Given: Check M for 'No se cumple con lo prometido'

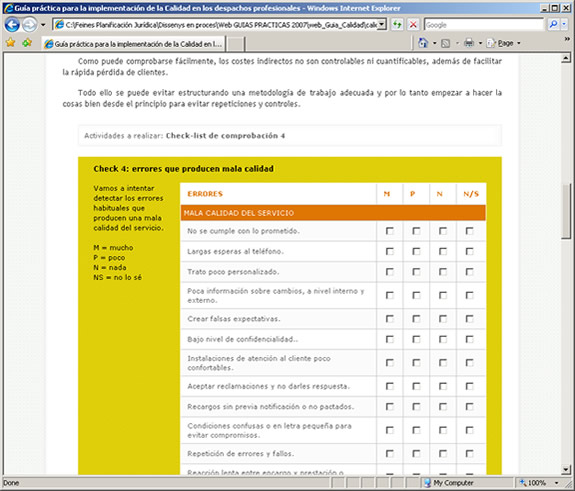Looking at the screenshot, I should coord(389,231).
